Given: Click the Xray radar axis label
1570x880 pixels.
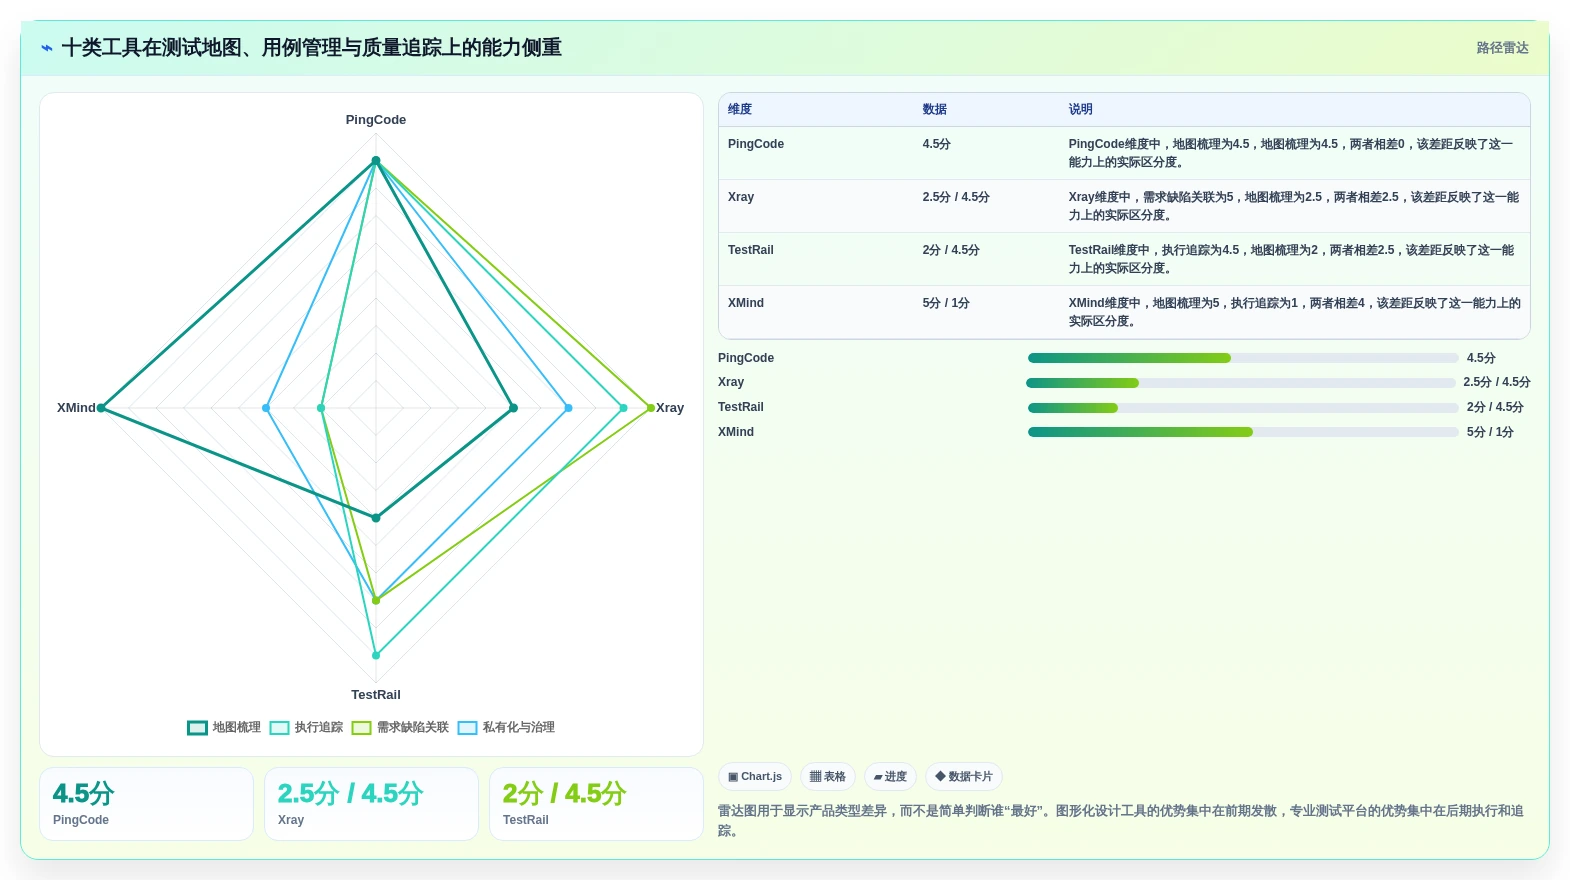Looking at the screenshot, I should 670,408.
